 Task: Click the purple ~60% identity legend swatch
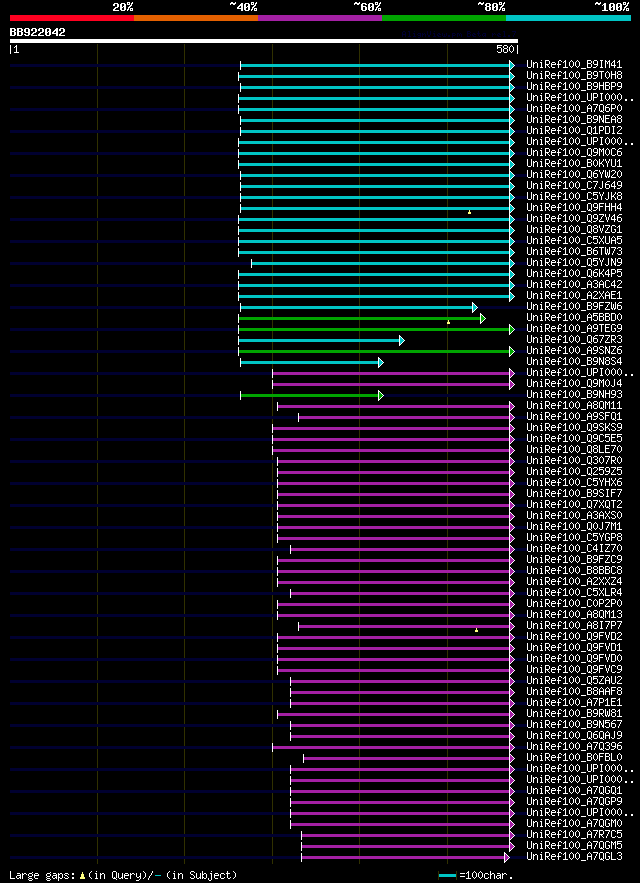pos(320,18)
